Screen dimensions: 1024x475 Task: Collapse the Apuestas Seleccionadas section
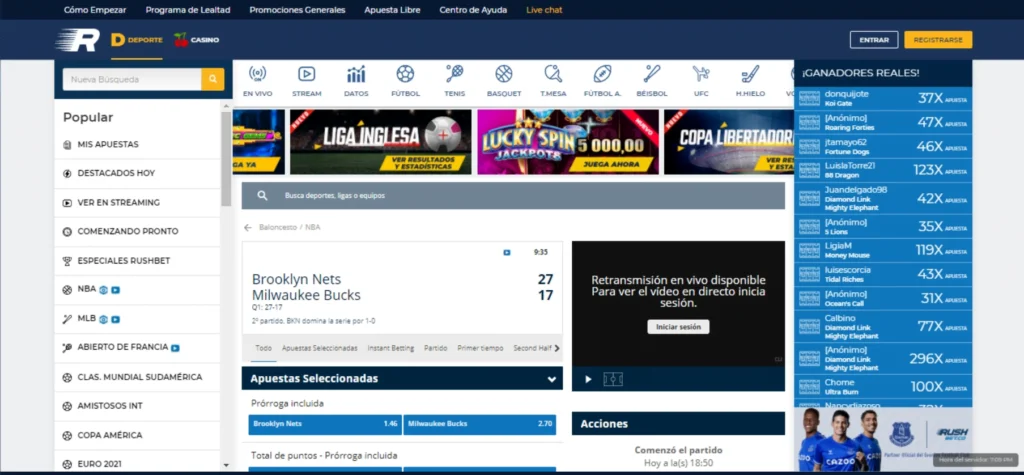551,379
